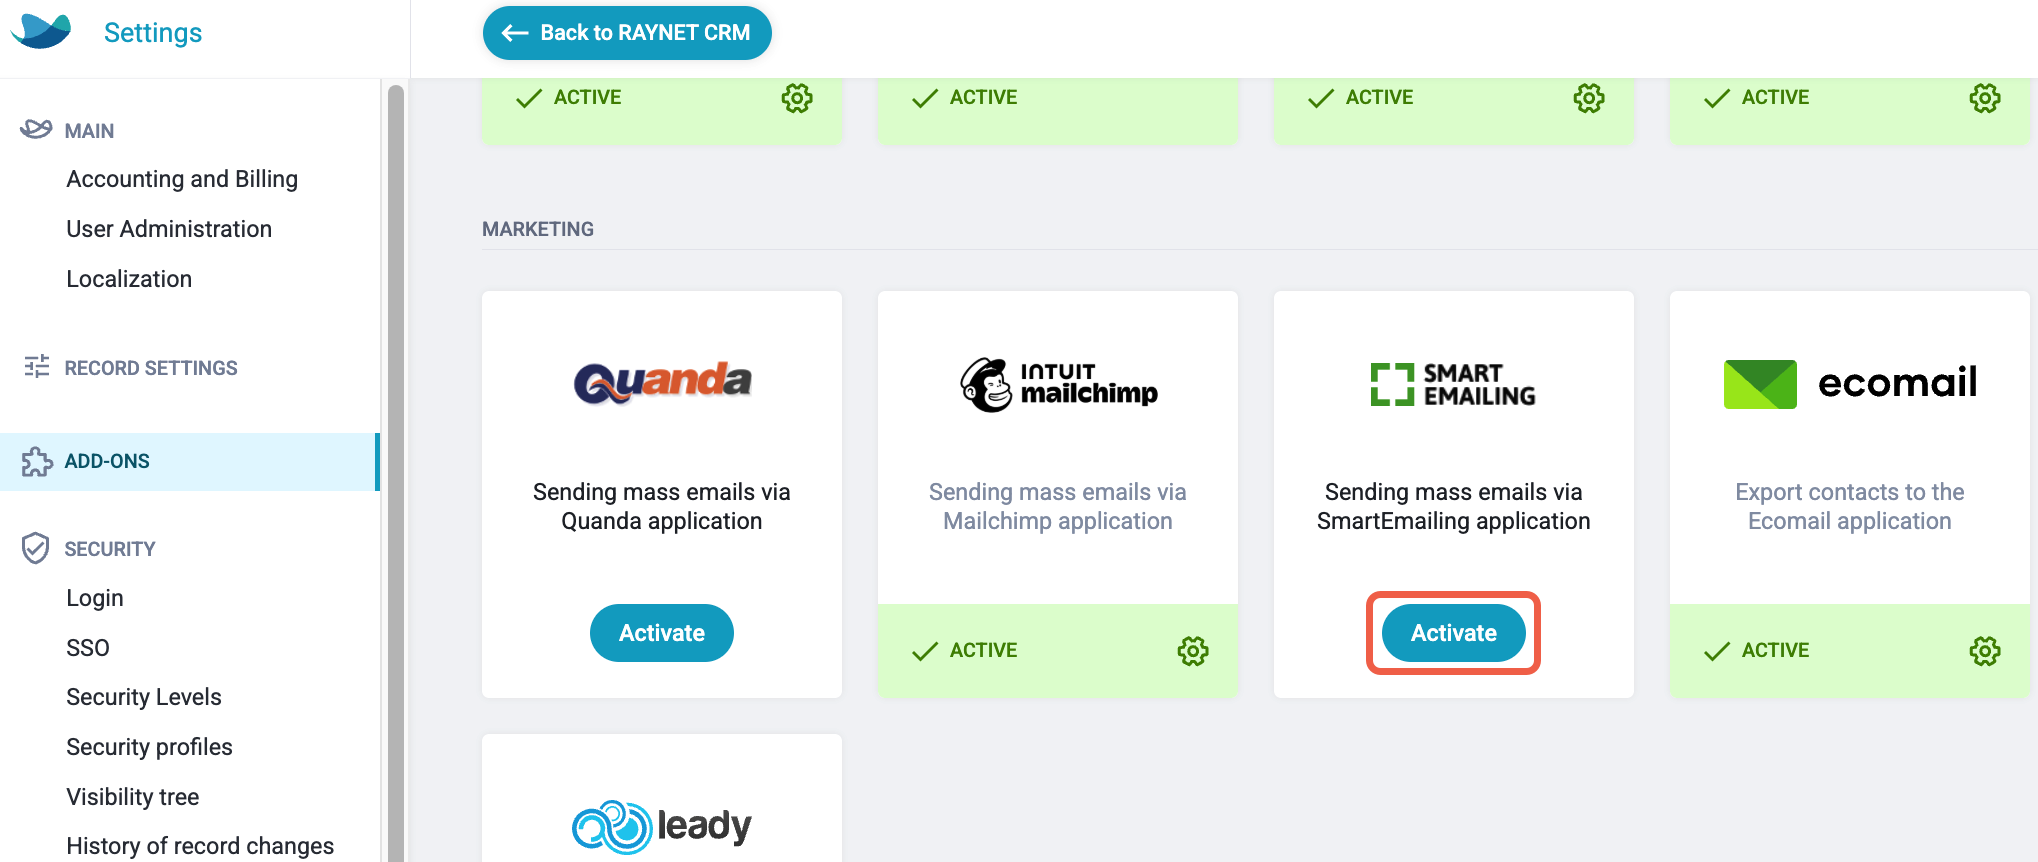Select Security Levels in sidebar
Viewport: 2038px width, 862px height.
(144, 697)
